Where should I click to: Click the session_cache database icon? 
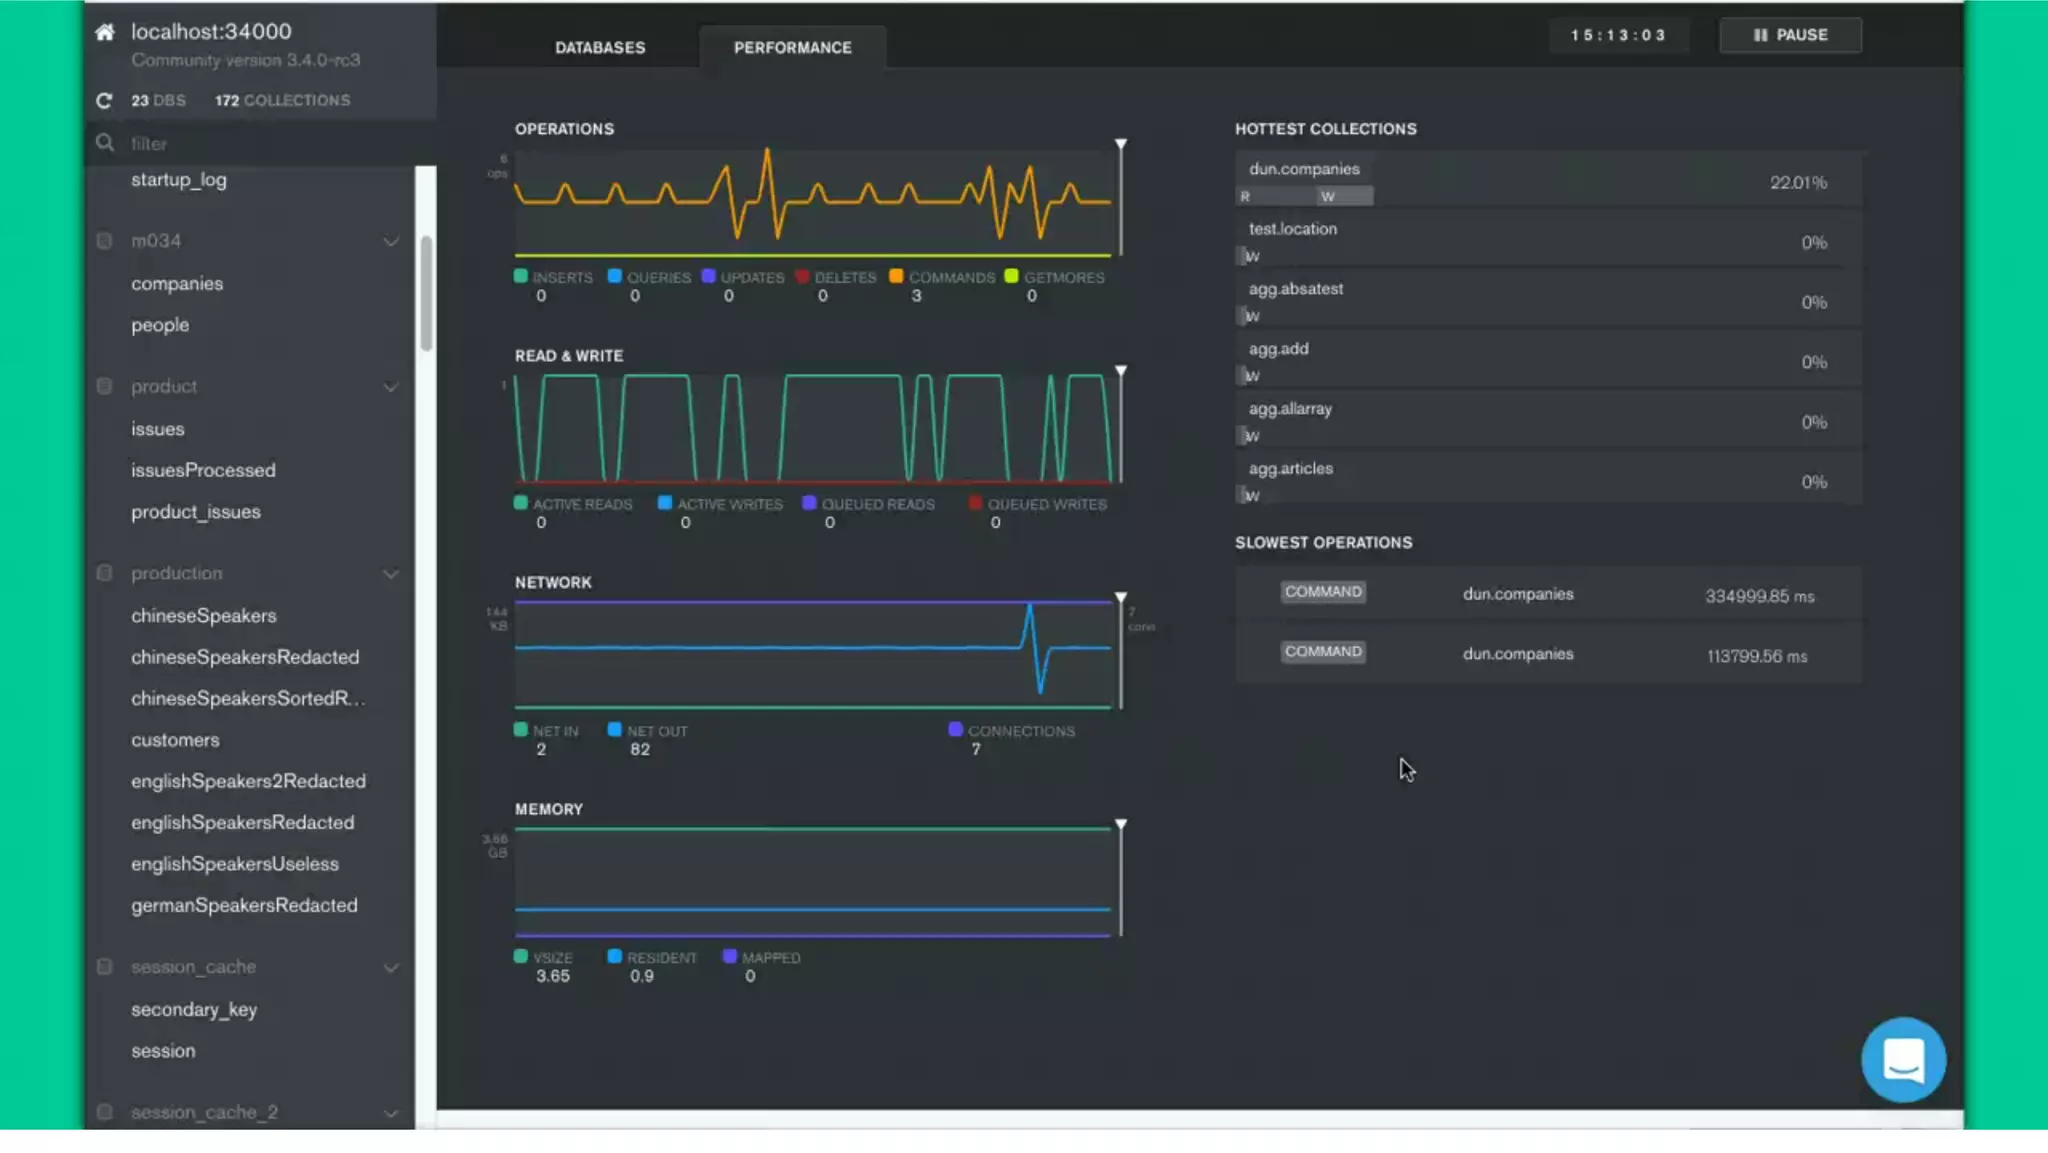(x=104, y=967)
